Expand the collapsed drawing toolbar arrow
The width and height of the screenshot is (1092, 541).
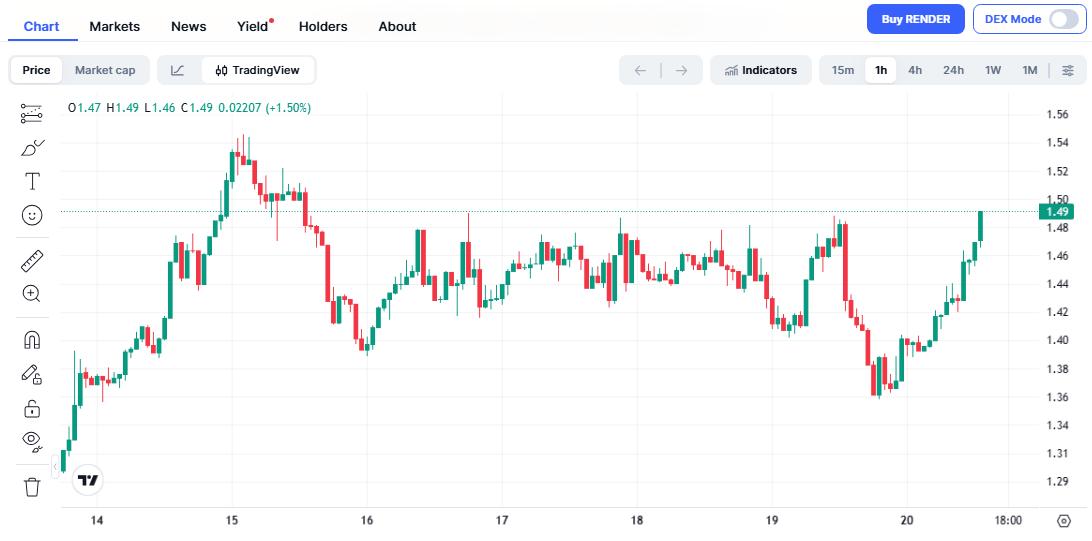56,467
